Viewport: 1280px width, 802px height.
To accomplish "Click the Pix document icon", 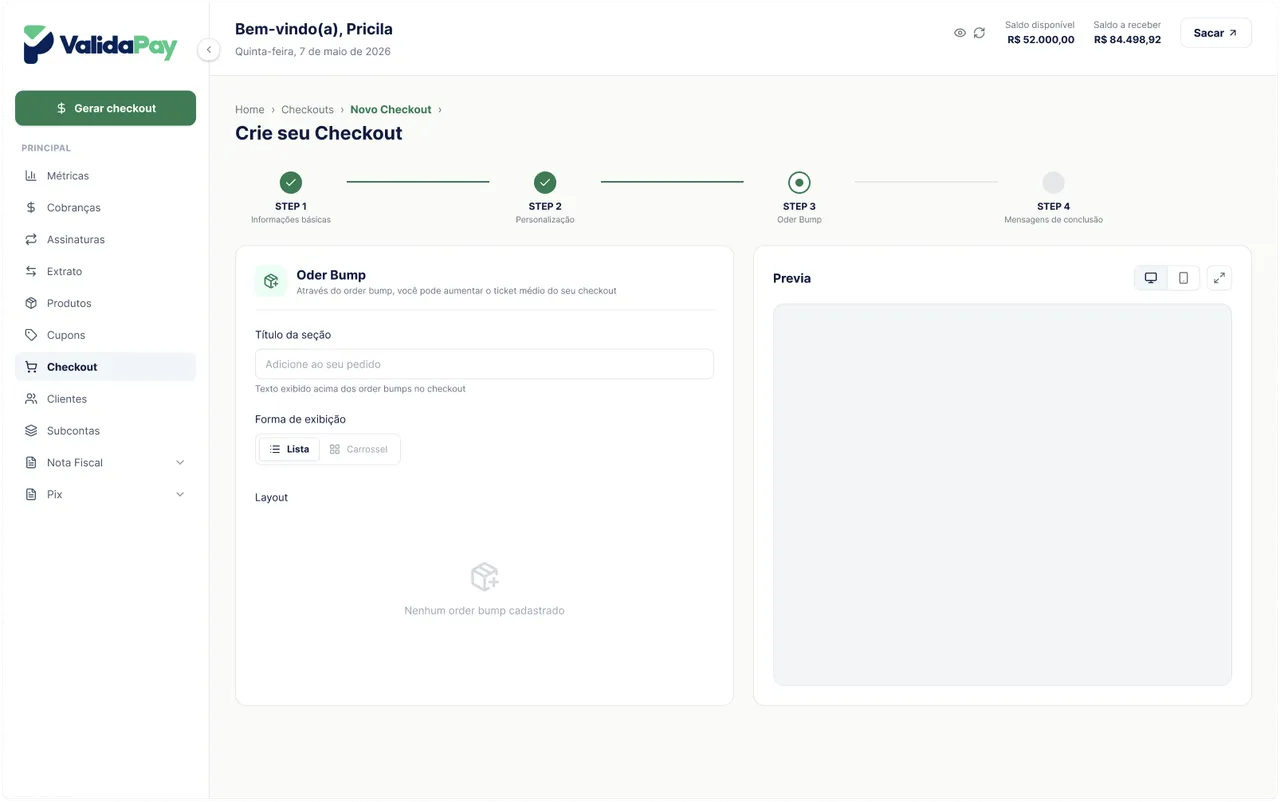I will pyautogui.click(x=31, y=495).
